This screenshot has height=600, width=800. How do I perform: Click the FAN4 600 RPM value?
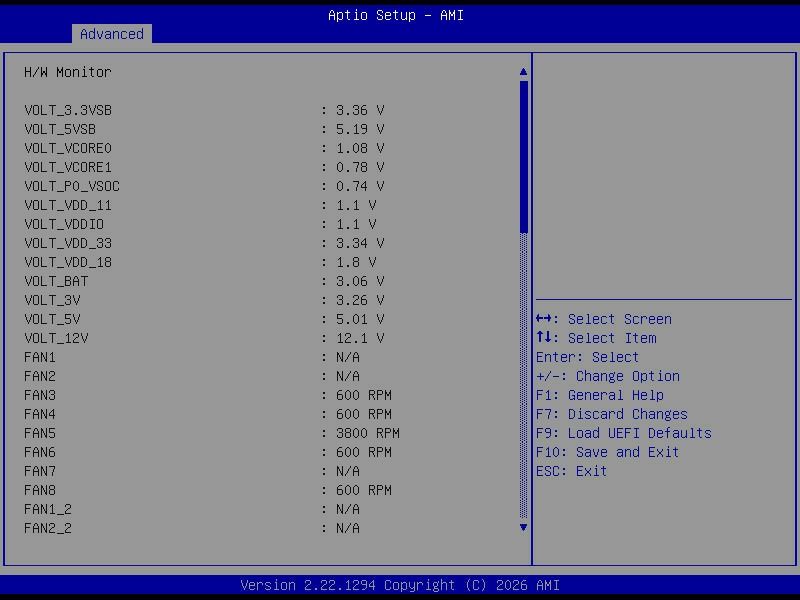pos(364,414)
